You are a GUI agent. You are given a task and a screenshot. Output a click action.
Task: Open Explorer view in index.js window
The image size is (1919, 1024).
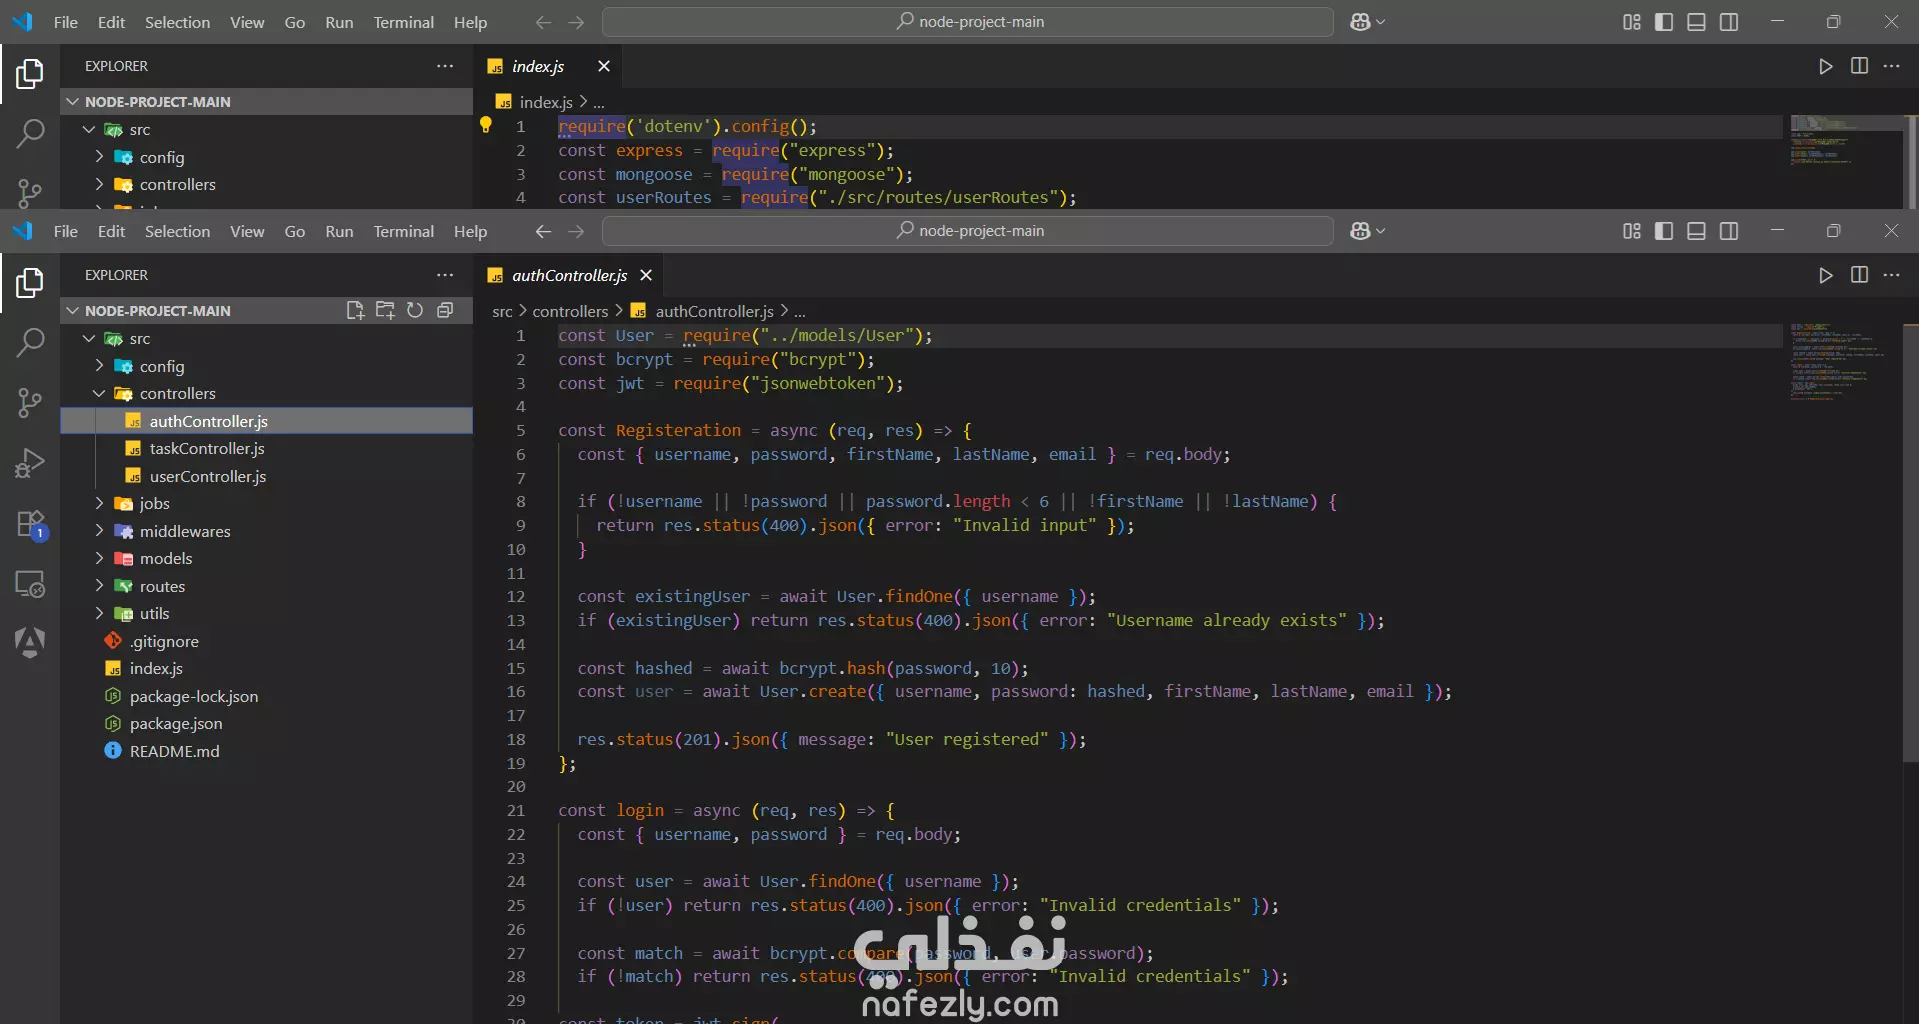30,74
